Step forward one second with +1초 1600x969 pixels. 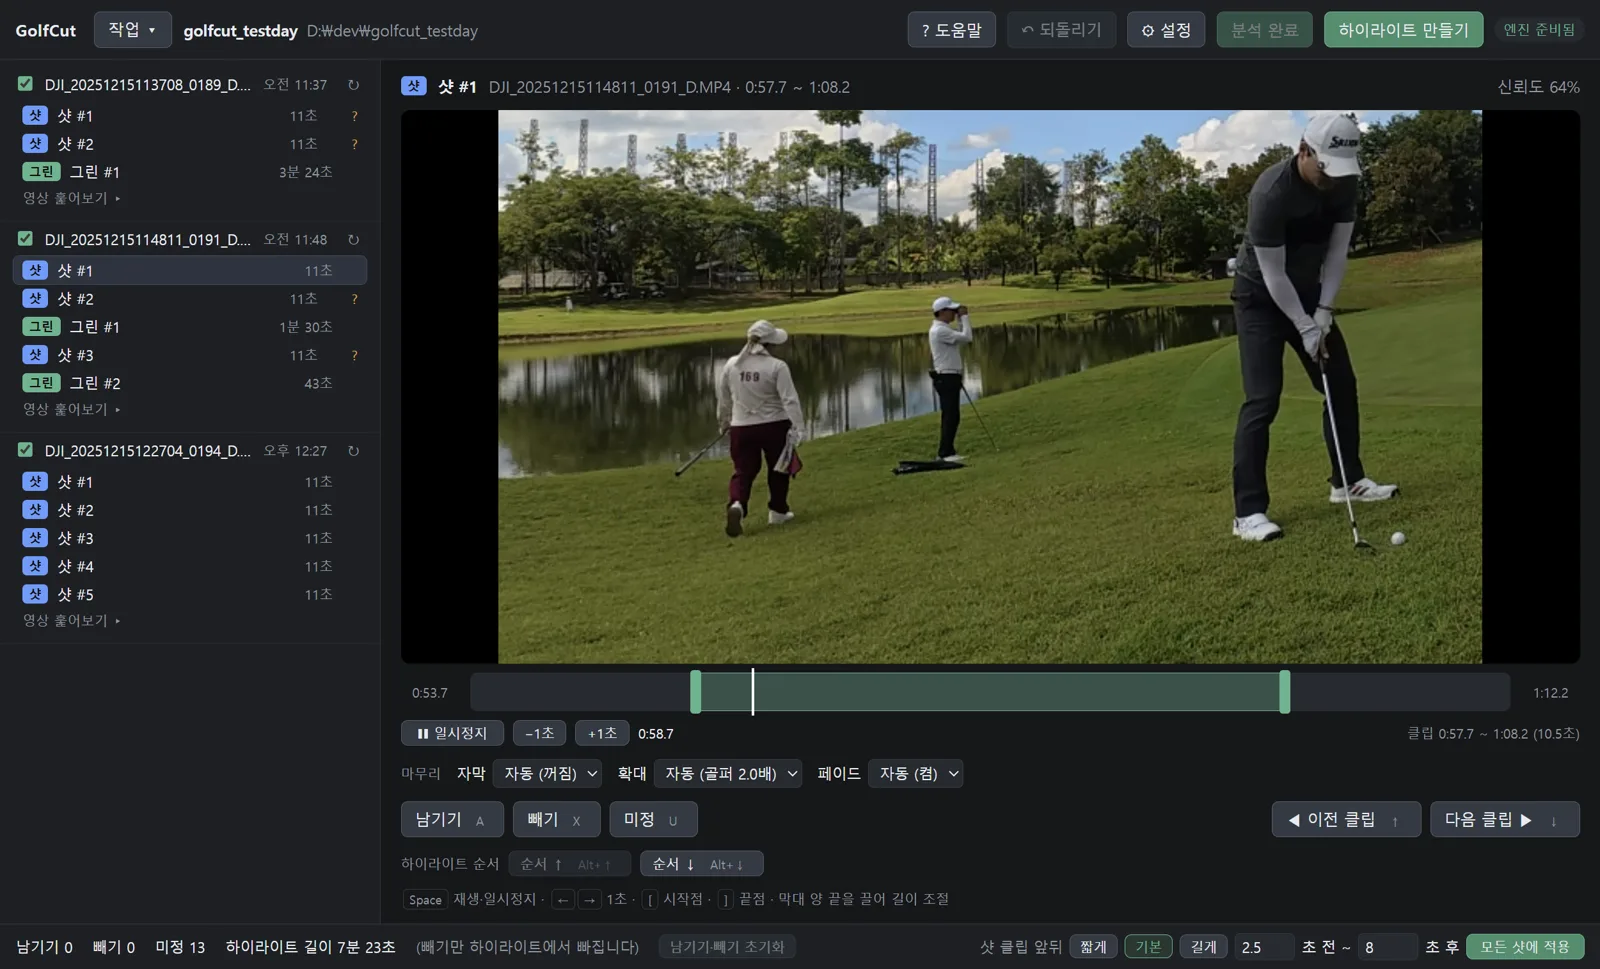pyautogui.click(x=602, y=733)
